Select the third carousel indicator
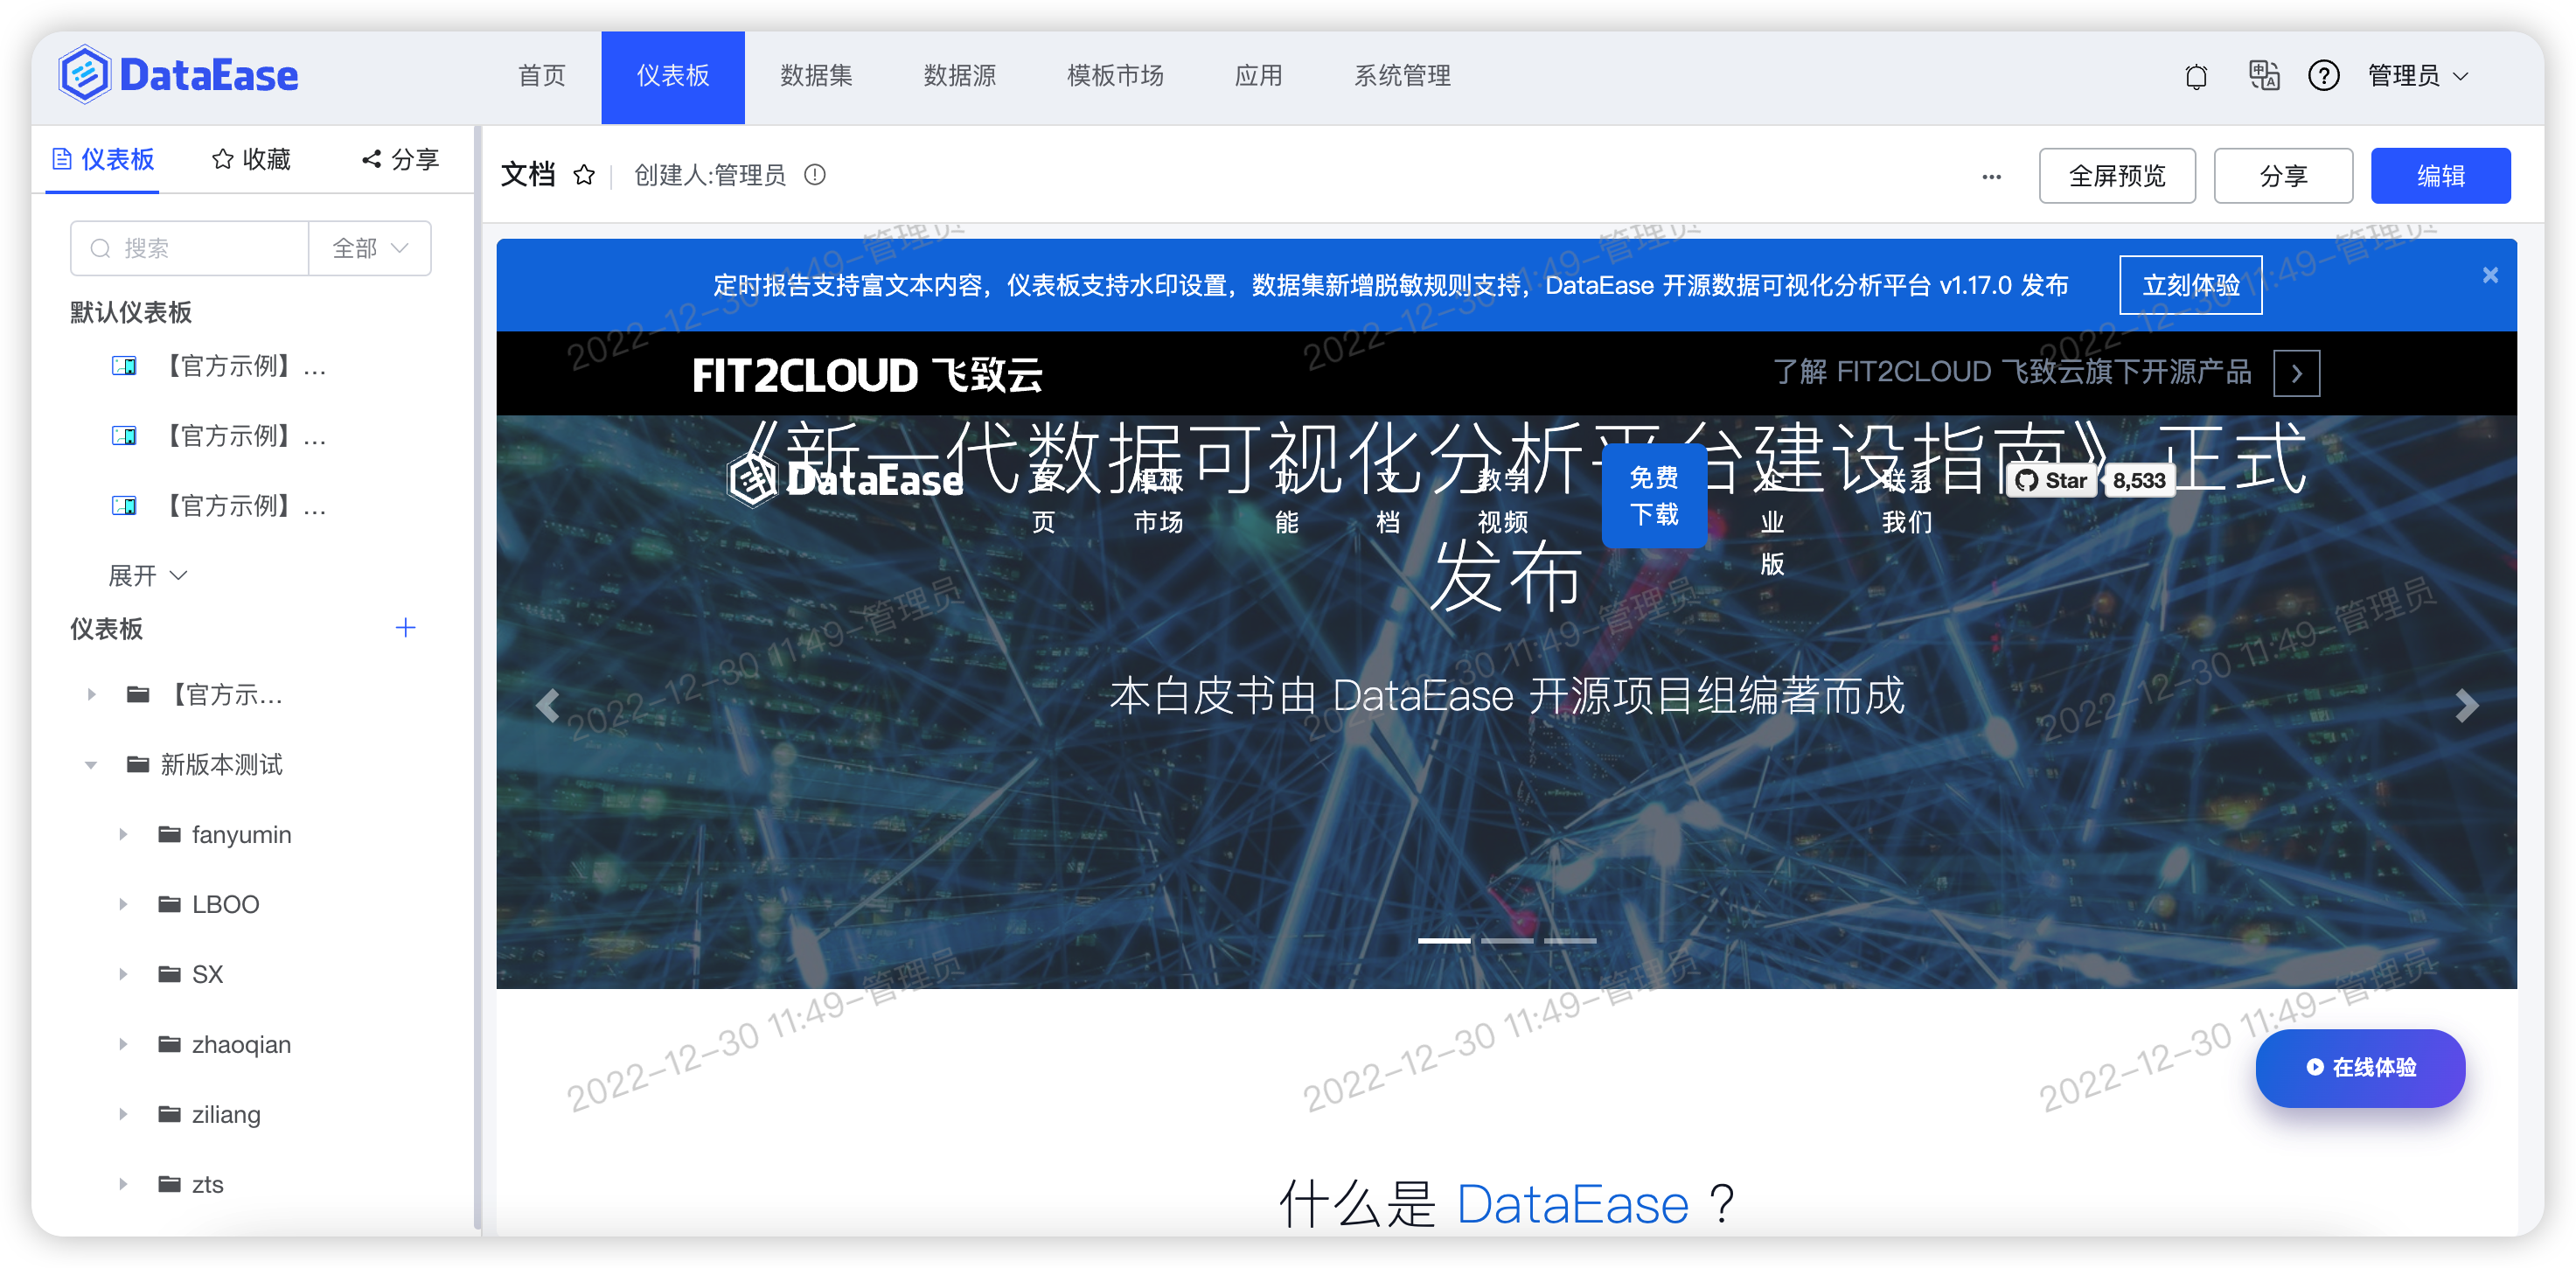The height and width of the screenshot is (1268, 2576). [x=1570, y=941]
